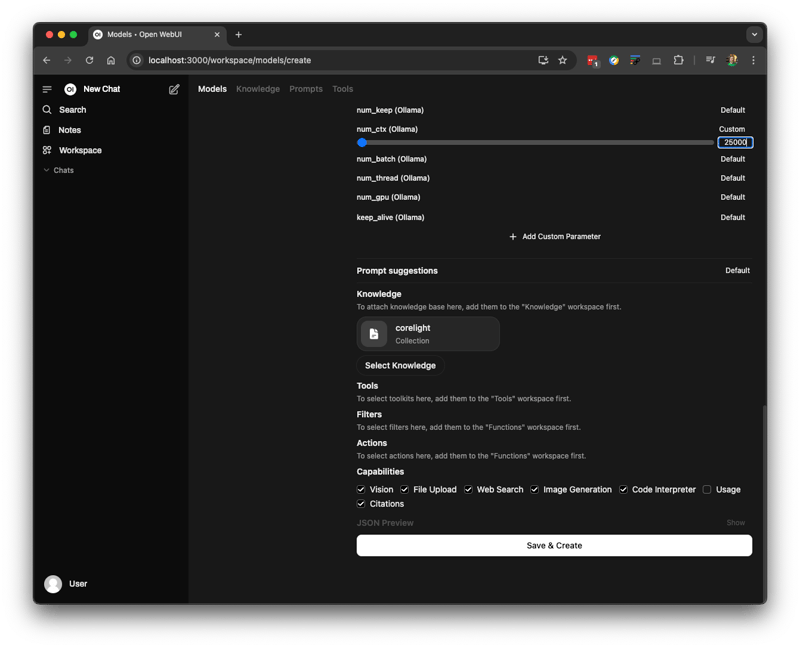
Task: Open Search in the sidebar
Action: (x=72, y=110)
